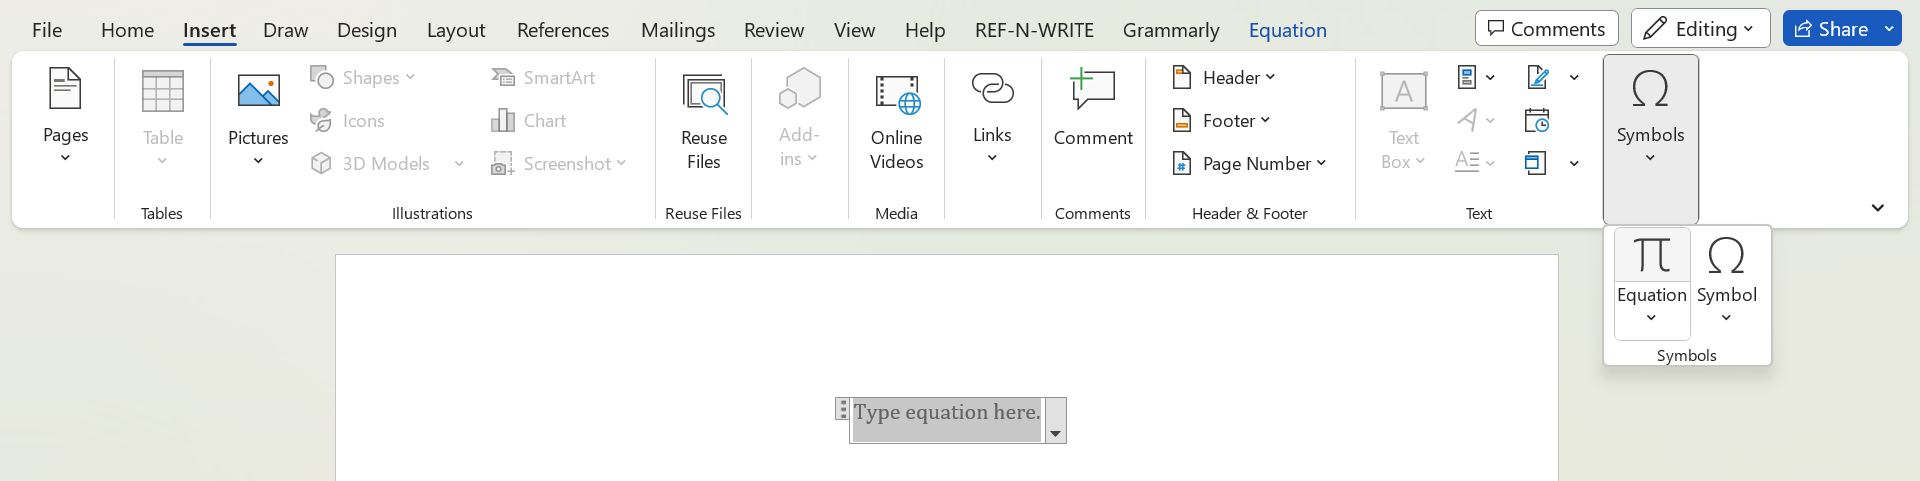Open the Pictures dropdown
The height and width of the screenshot is (481, 1920).
coord(258,160)
